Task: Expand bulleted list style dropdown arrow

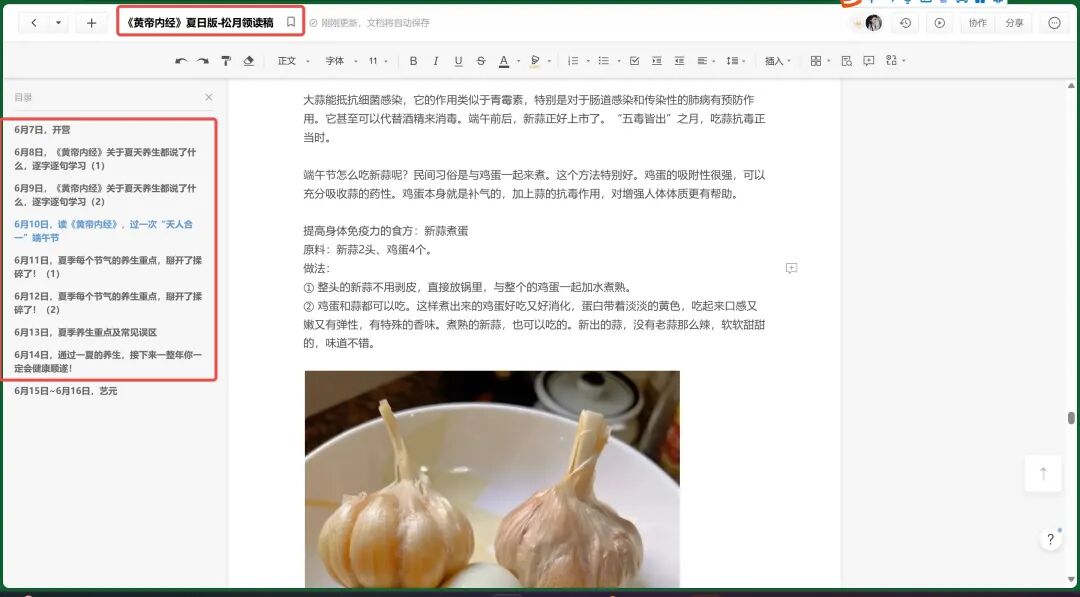Action: click(619, 61)
